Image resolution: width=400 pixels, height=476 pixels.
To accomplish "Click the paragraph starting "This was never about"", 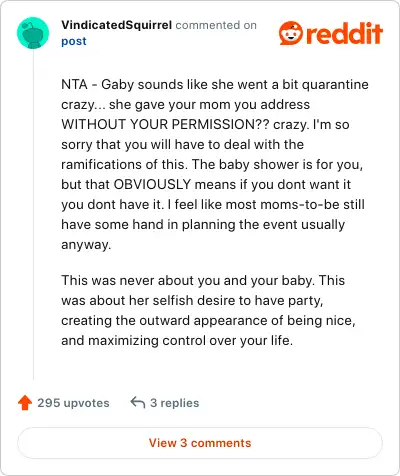I will 209,310.
